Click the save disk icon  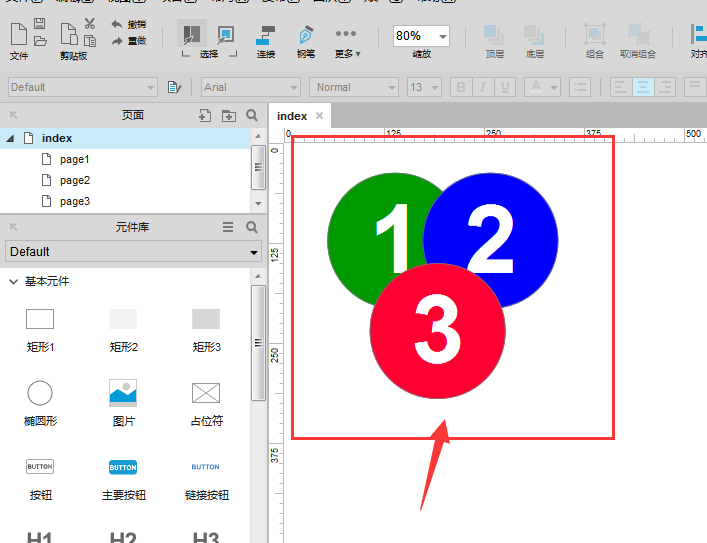[40, 24]
